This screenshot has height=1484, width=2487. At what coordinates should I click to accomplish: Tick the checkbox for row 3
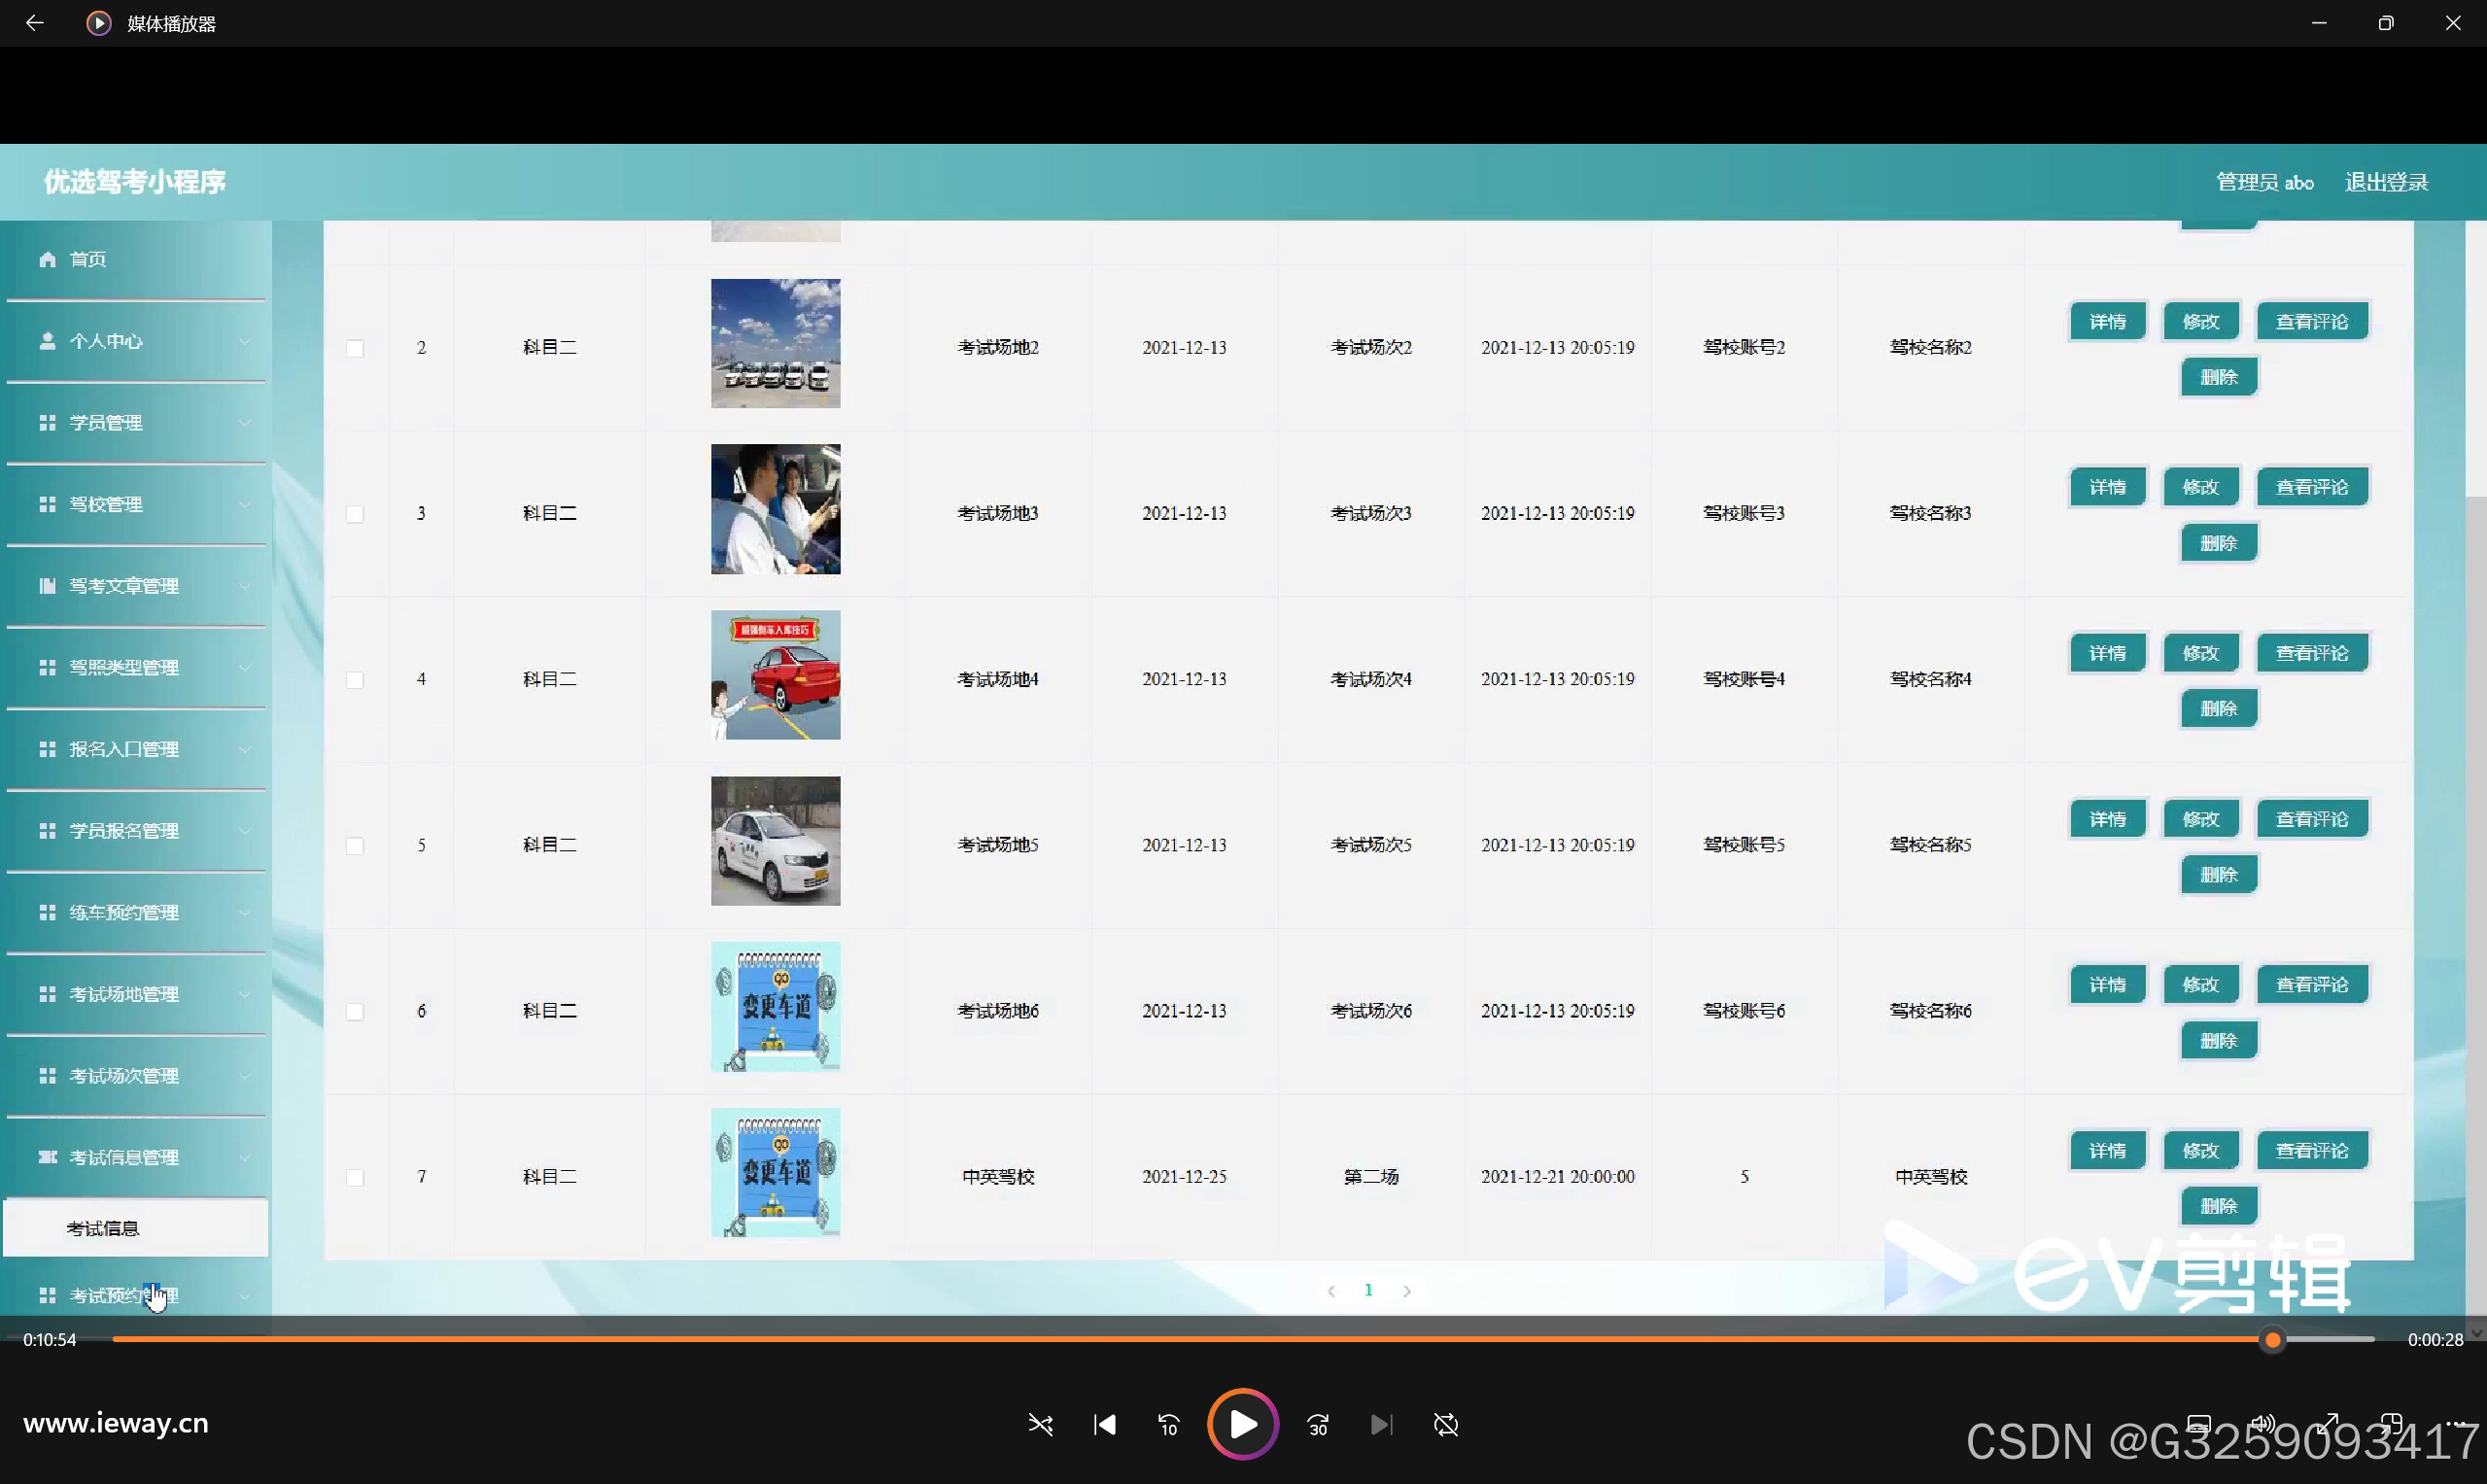[355, 514]
